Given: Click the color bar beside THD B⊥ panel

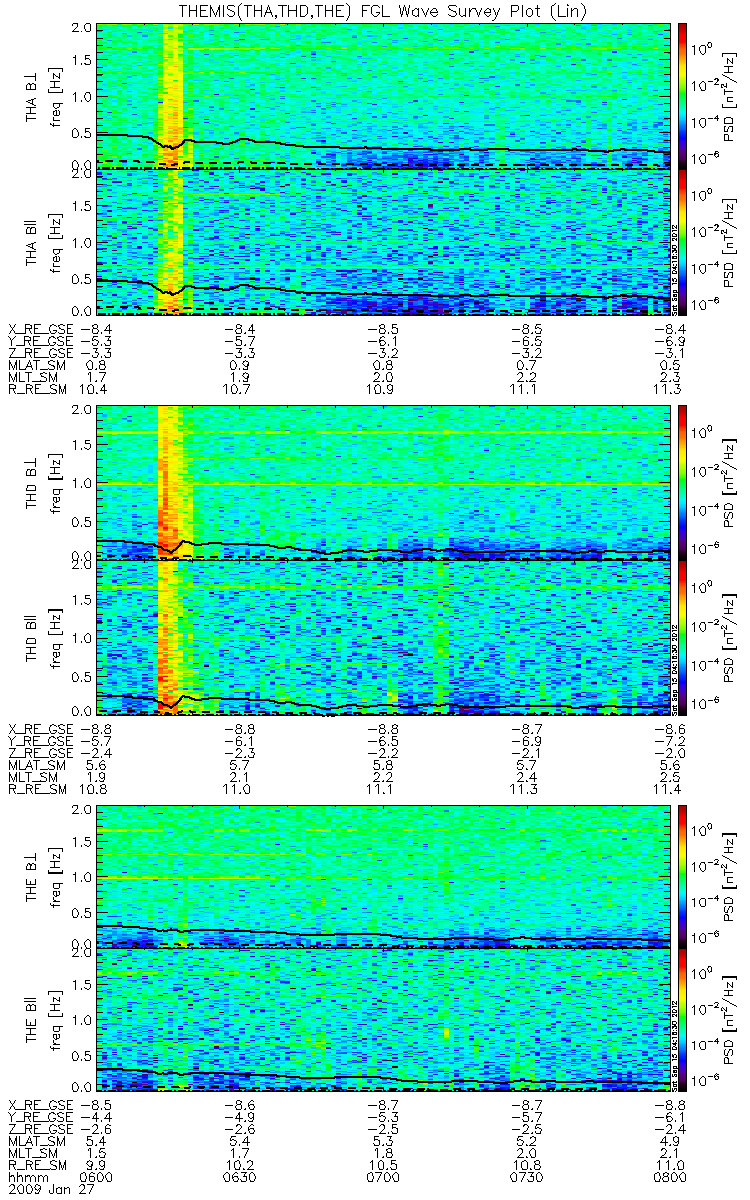Looking at the screenshot, I should pos(683,482).
